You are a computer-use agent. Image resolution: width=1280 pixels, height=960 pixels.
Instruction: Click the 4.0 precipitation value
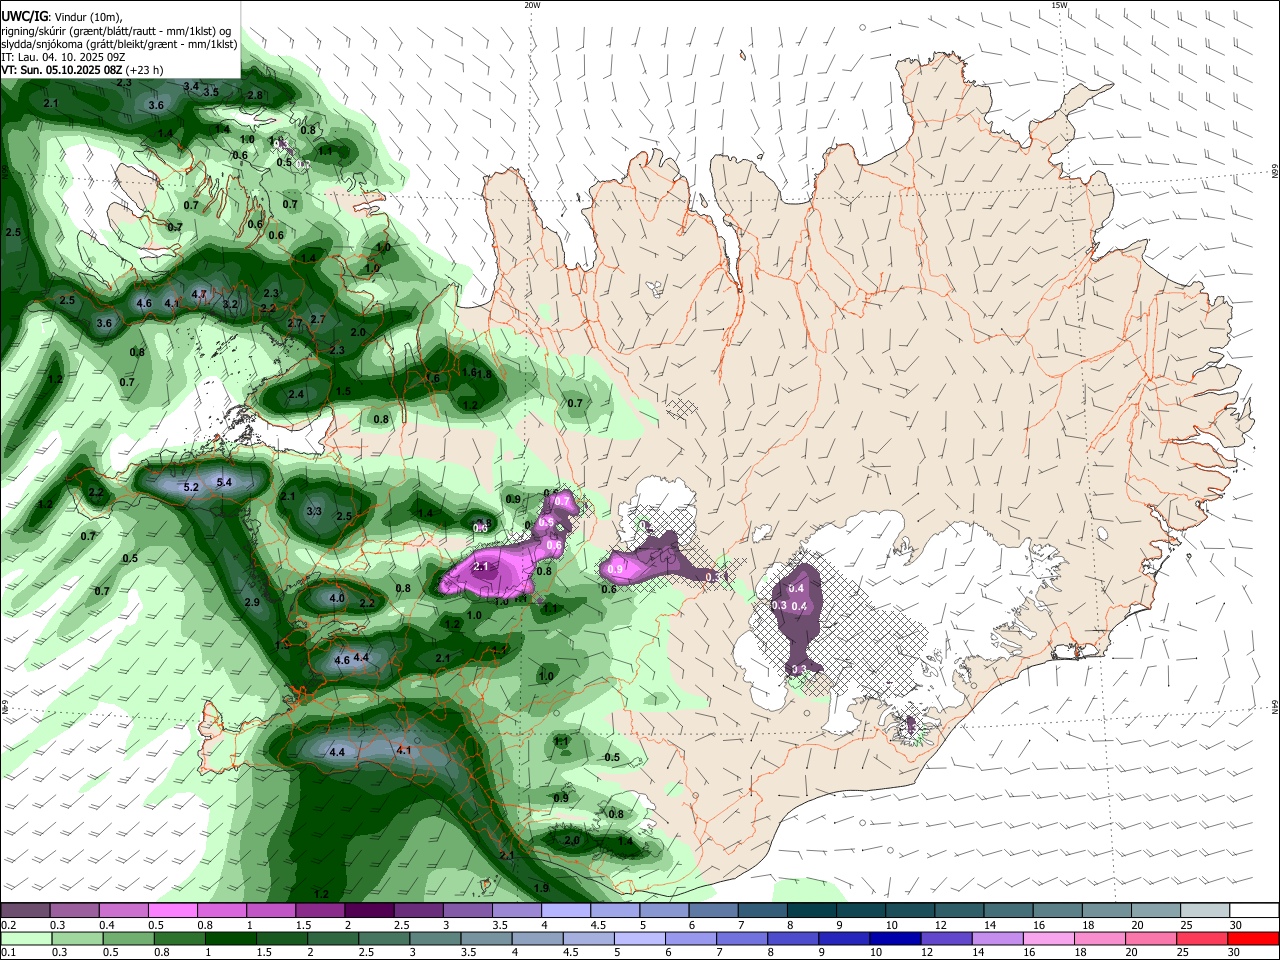[337, 599]
